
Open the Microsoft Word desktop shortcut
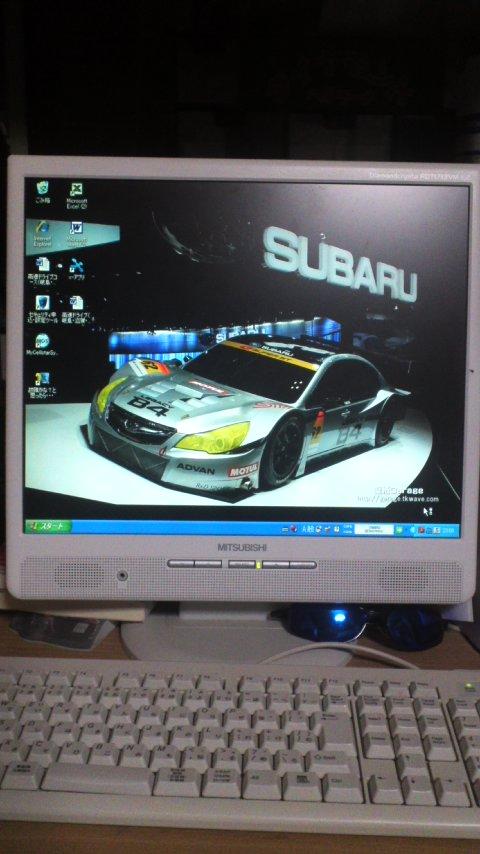coord(76,233)
